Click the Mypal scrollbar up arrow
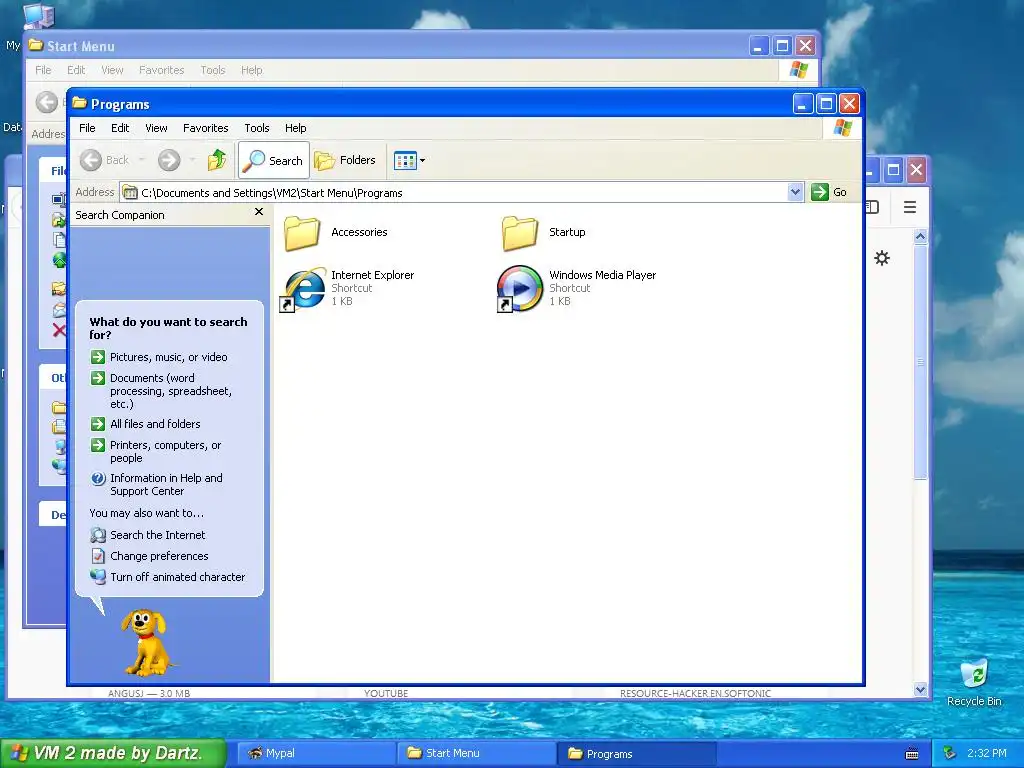Image resolution: width=1024 pixels, height=768 pixels. [x=920, y=236]
